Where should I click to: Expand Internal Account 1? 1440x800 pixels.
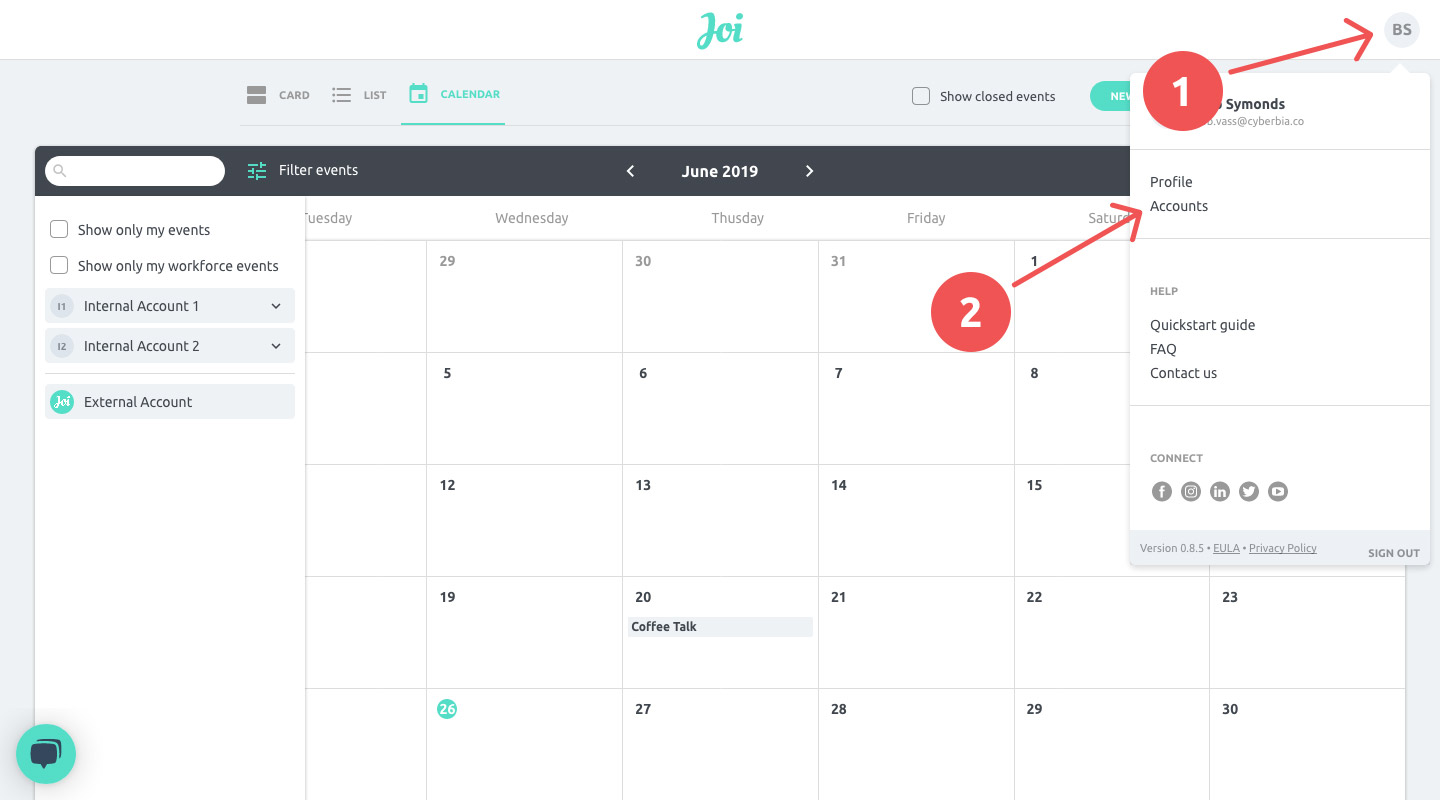(x=276, y=306)
